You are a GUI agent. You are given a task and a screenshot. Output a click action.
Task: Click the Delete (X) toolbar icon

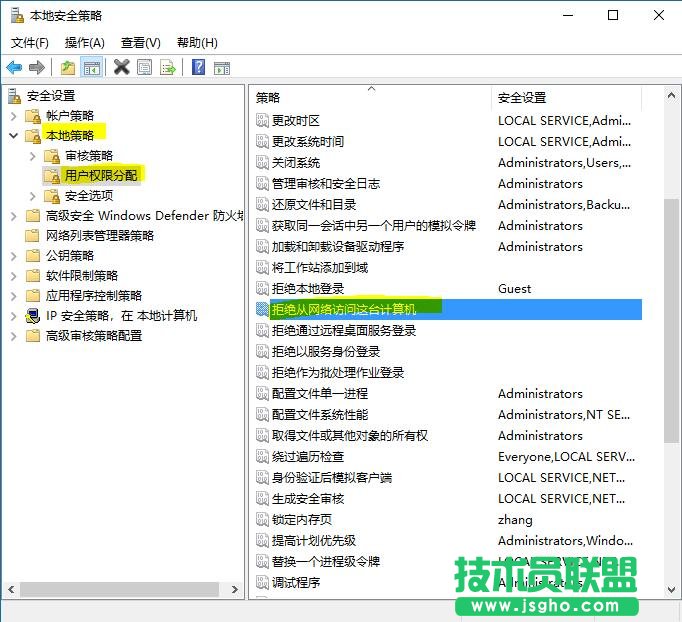(x=122, y=68)
